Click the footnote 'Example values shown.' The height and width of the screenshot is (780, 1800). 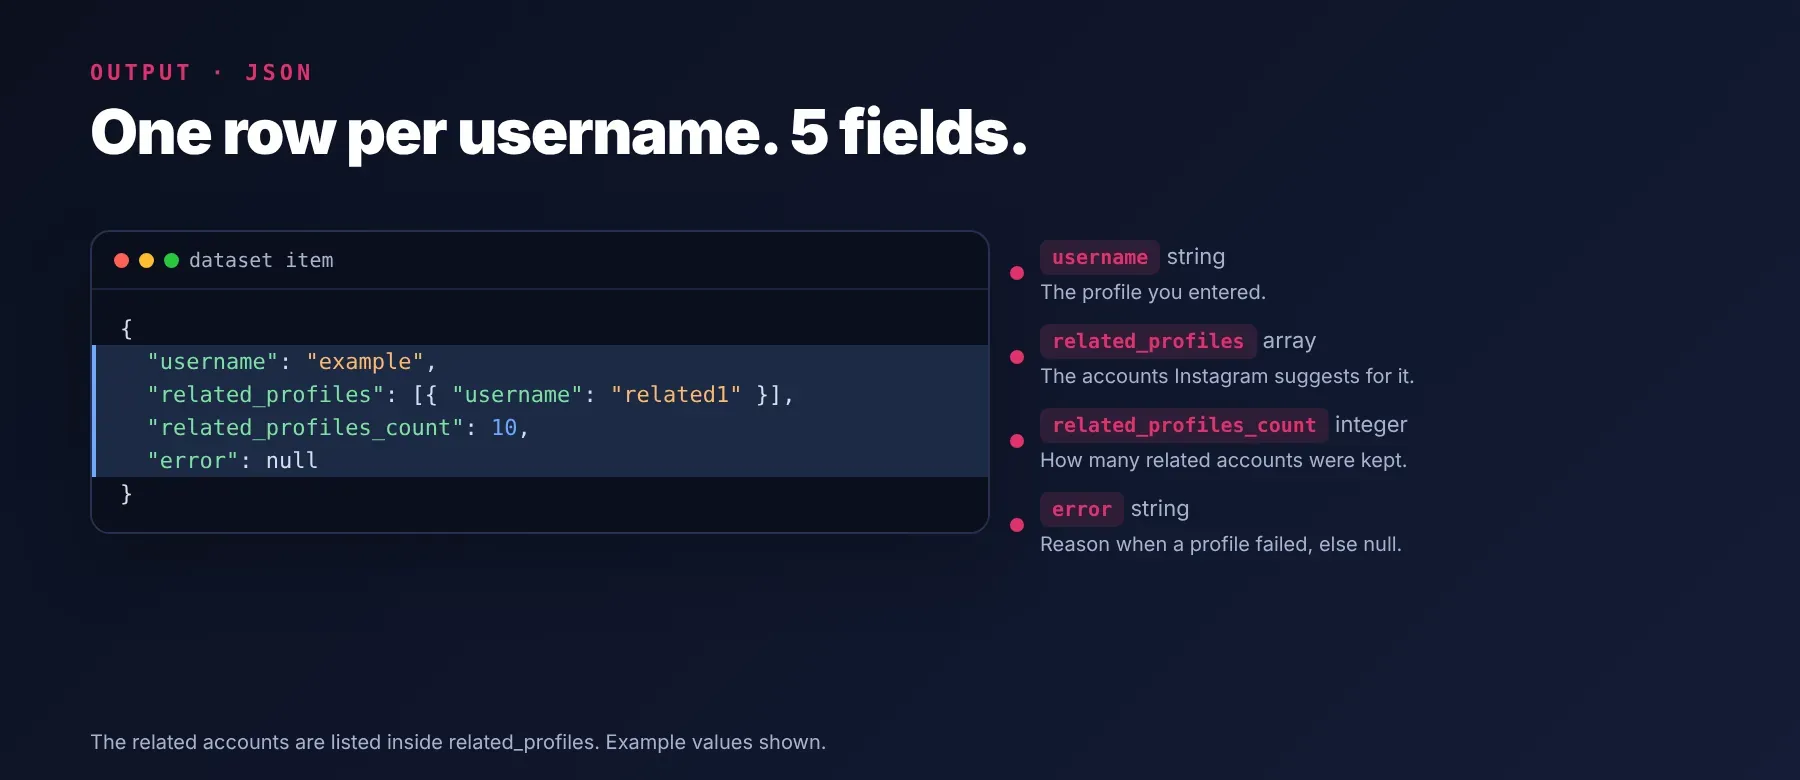(716, 742)
